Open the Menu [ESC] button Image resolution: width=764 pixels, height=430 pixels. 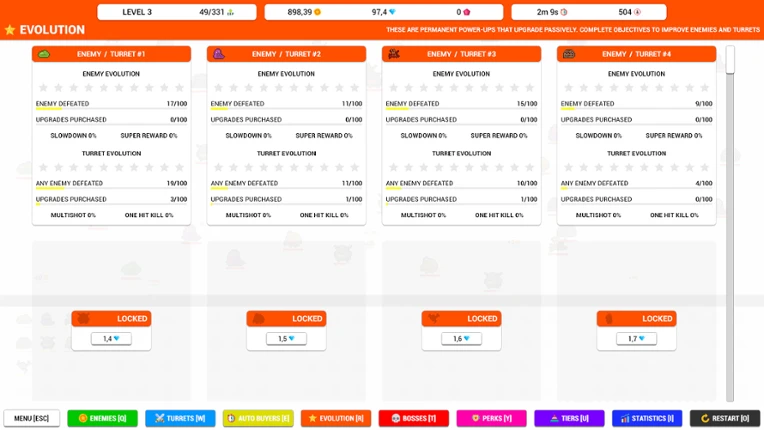coord(32,418)
